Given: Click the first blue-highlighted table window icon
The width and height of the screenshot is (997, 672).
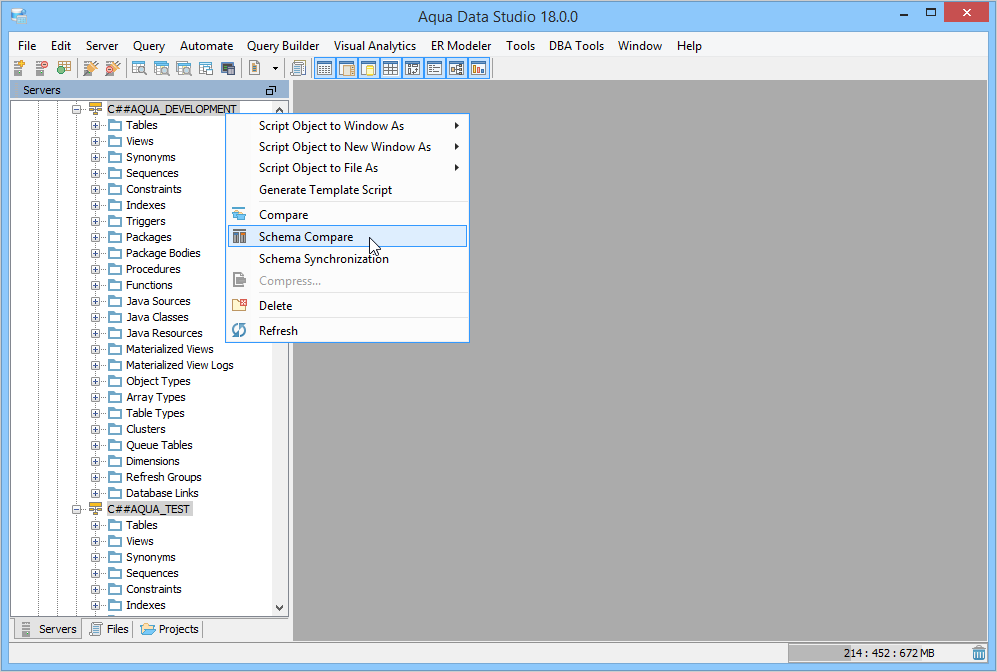Looking at the screenshot, I should (324, 68).
